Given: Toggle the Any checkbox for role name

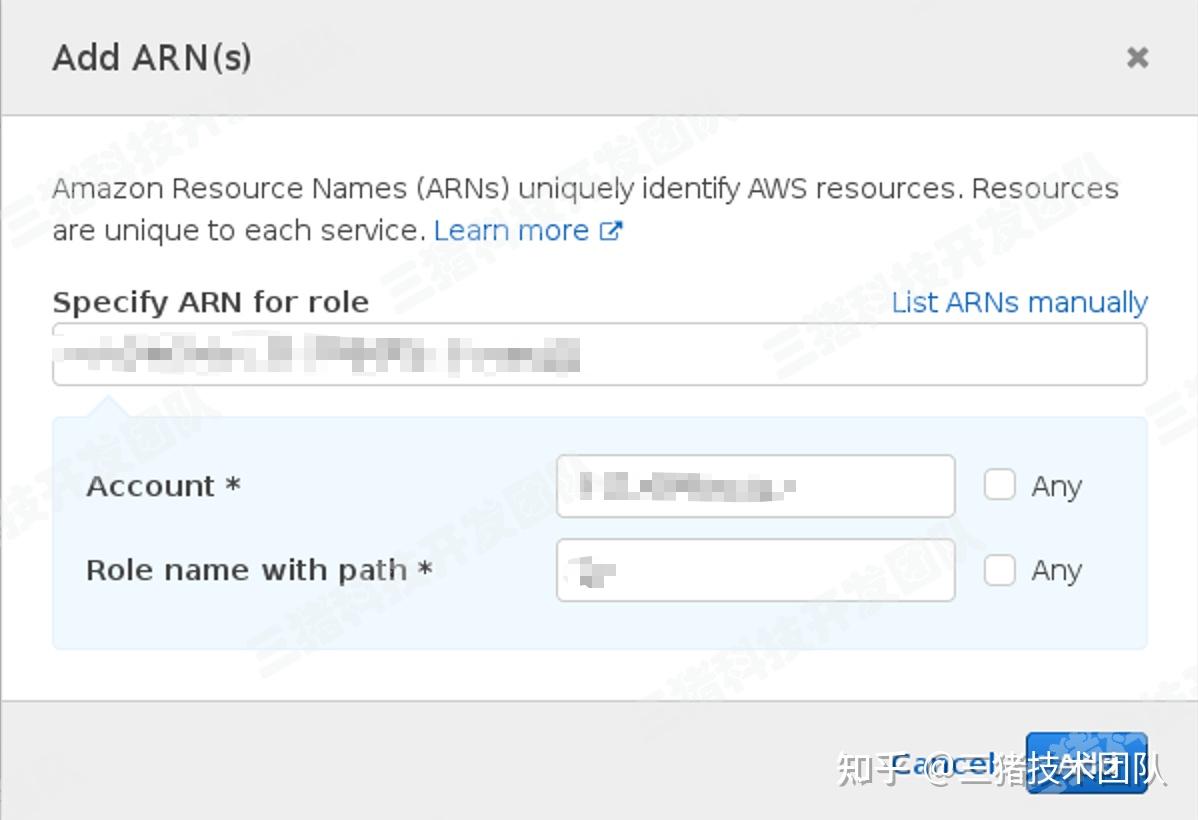Looking at the screenshot, I should (x=1000, y=569).
